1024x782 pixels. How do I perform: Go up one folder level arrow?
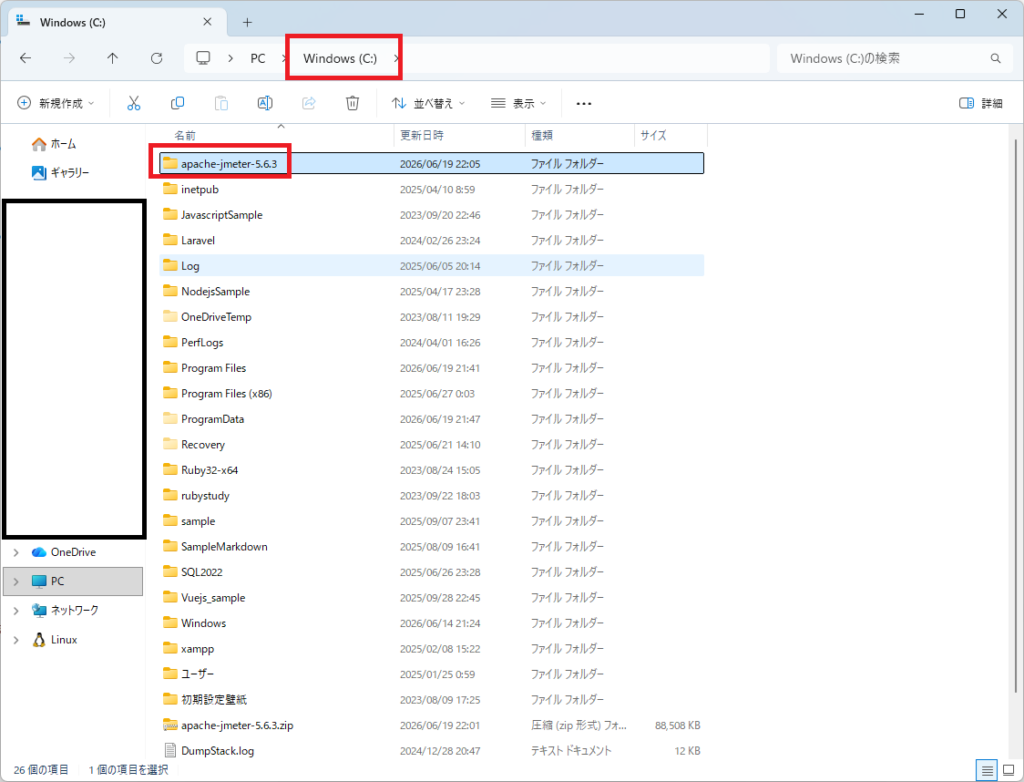tap(112, 58)
